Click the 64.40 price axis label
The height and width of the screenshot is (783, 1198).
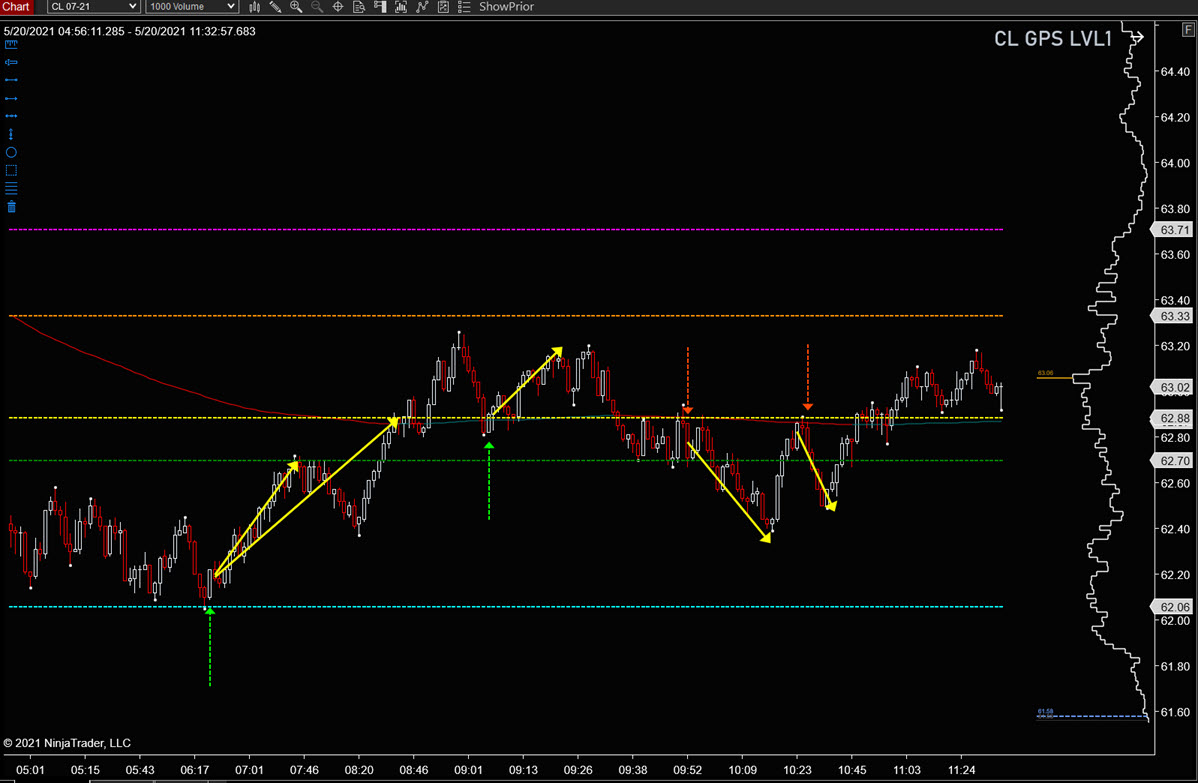click(x=1175, y=72)
